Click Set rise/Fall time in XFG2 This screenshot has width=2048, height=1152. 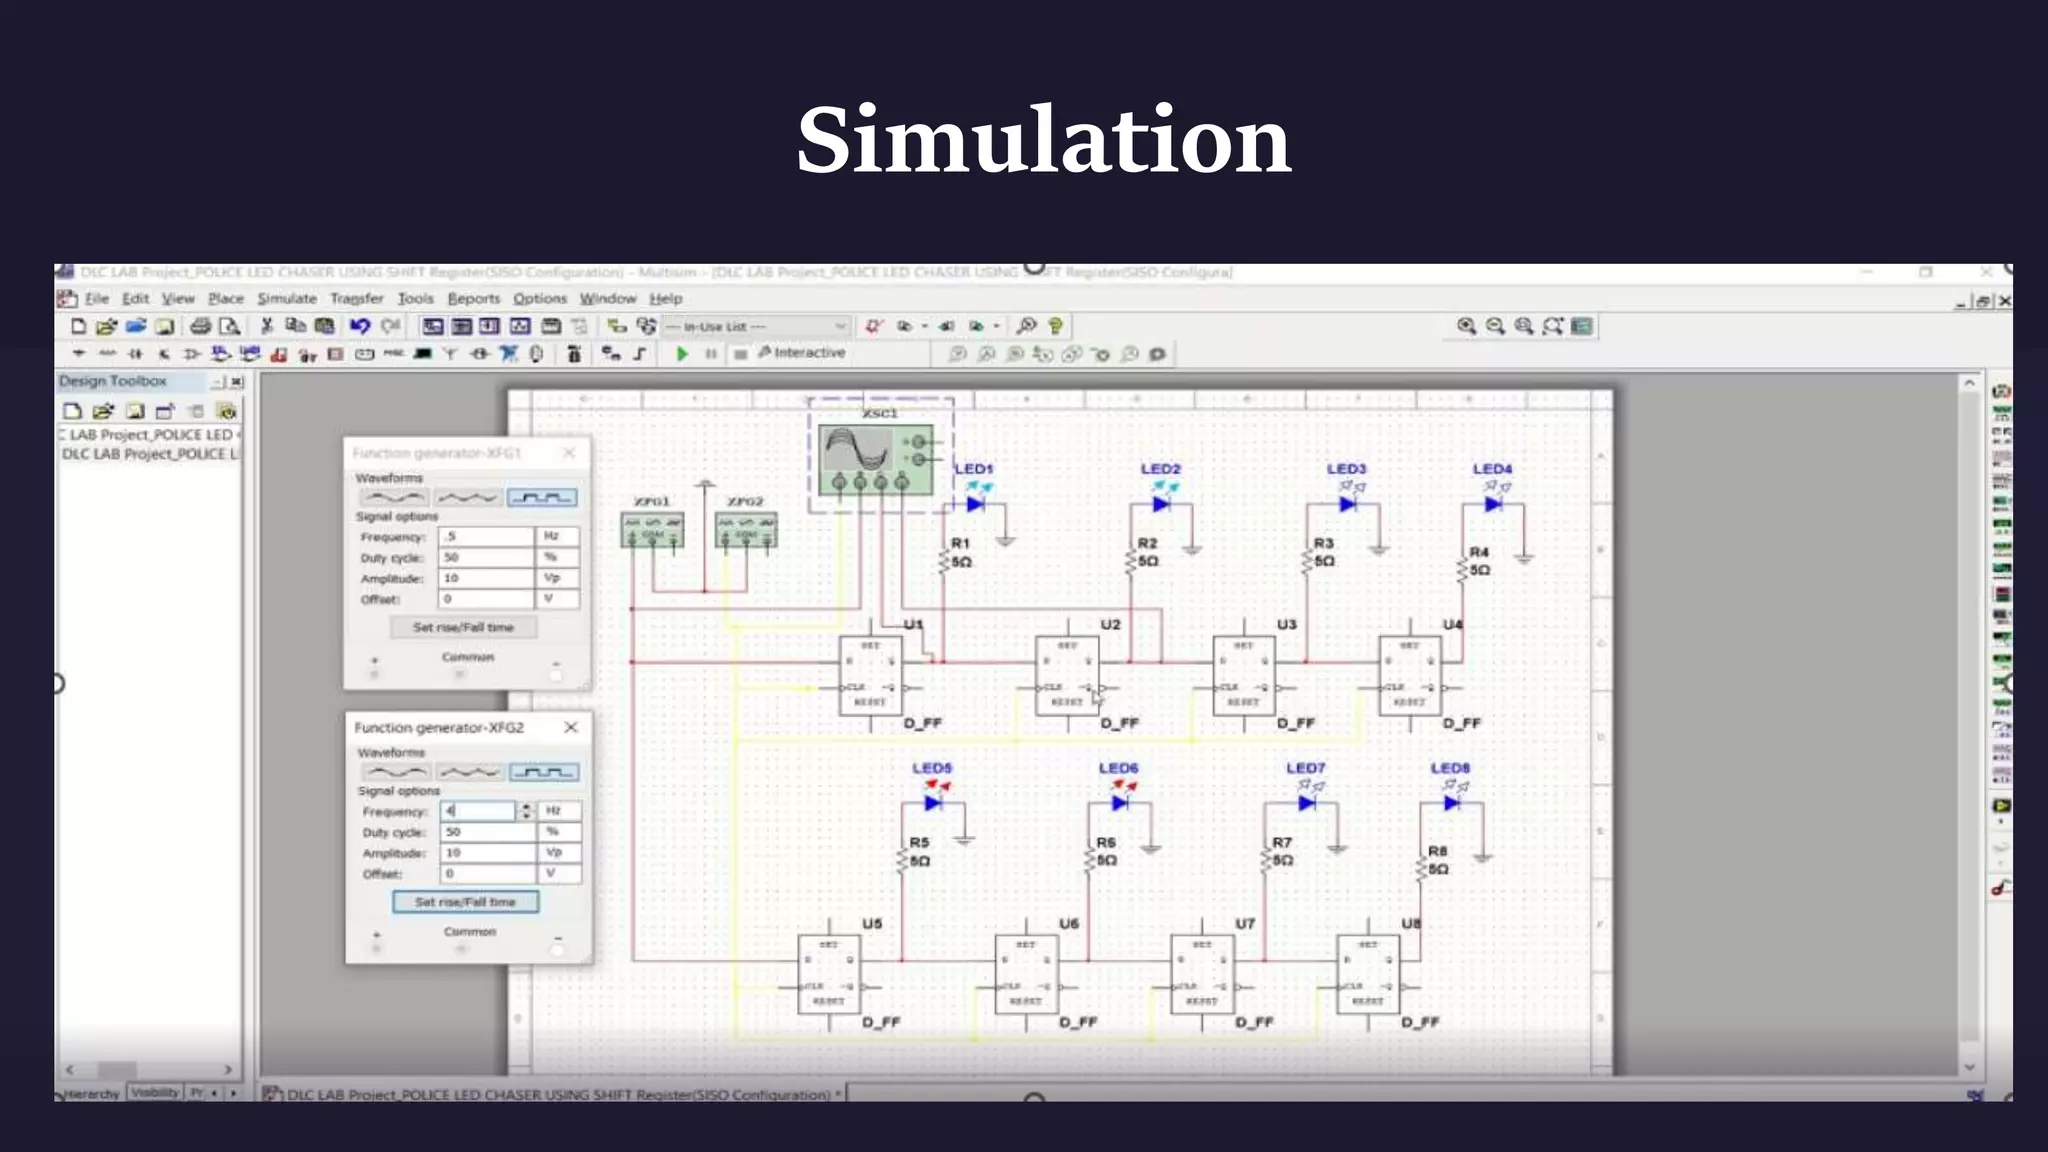pyautogui.click(x=465, y=902)
